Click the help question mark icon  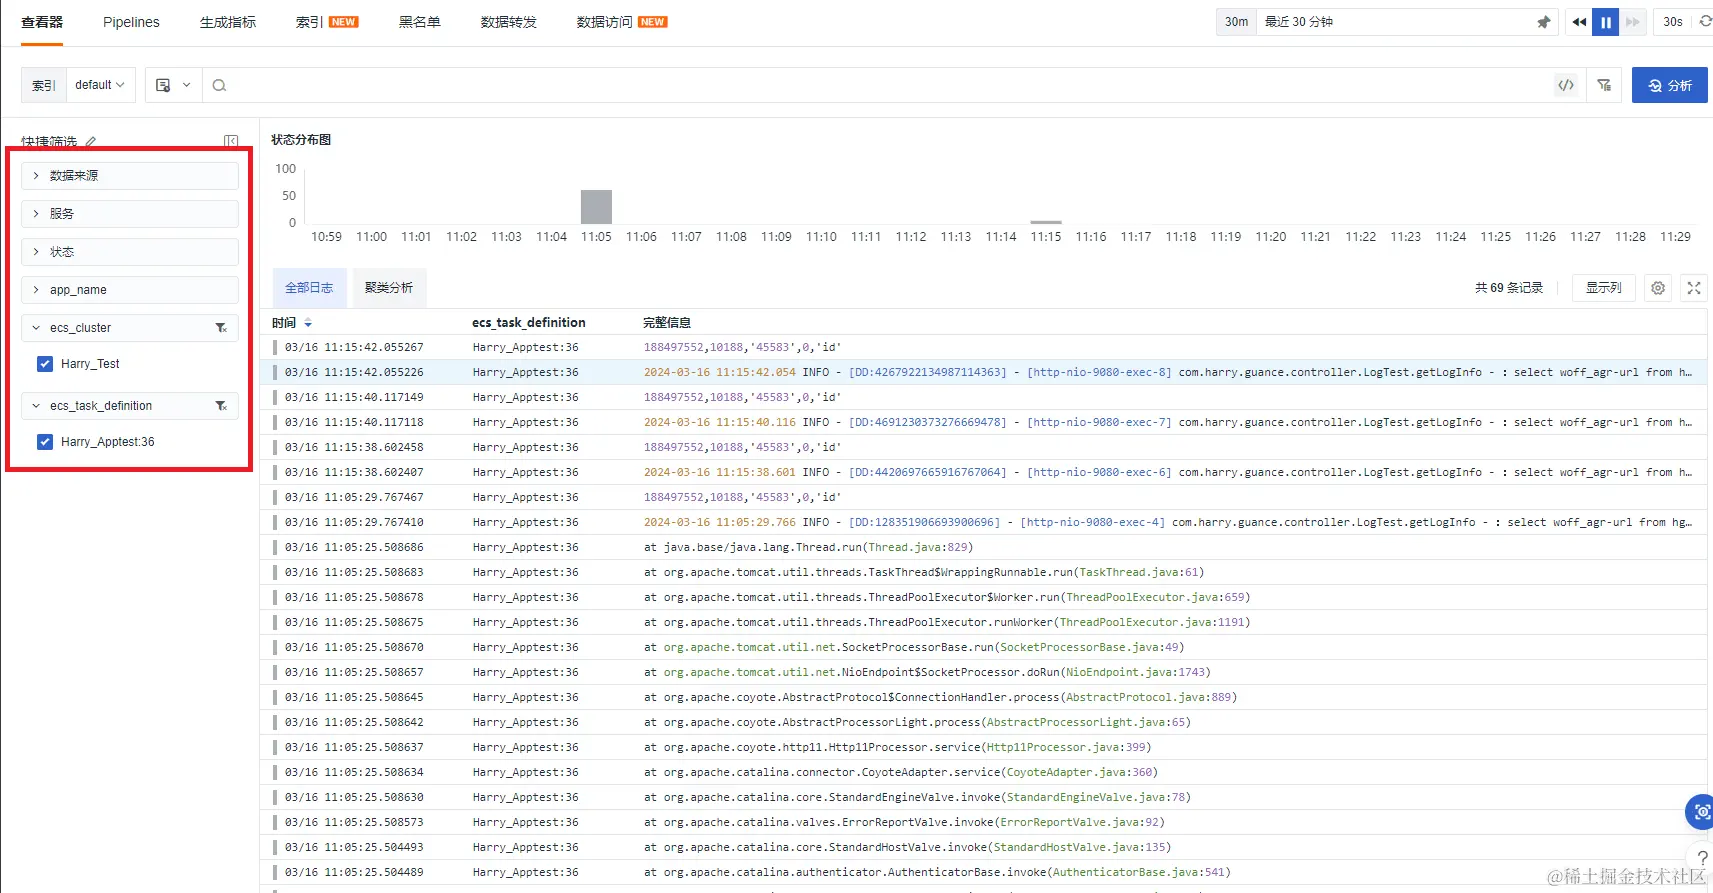tap(1701, 858)
